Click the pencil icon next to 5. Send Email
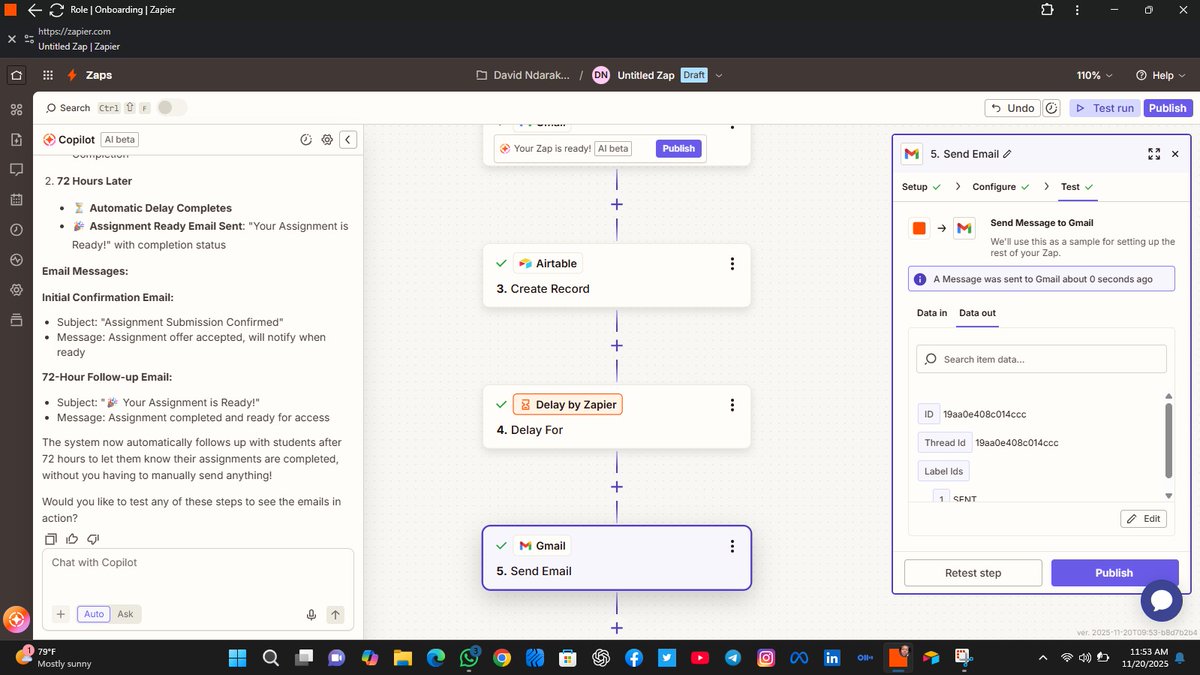 click(x=1008, y=154)
